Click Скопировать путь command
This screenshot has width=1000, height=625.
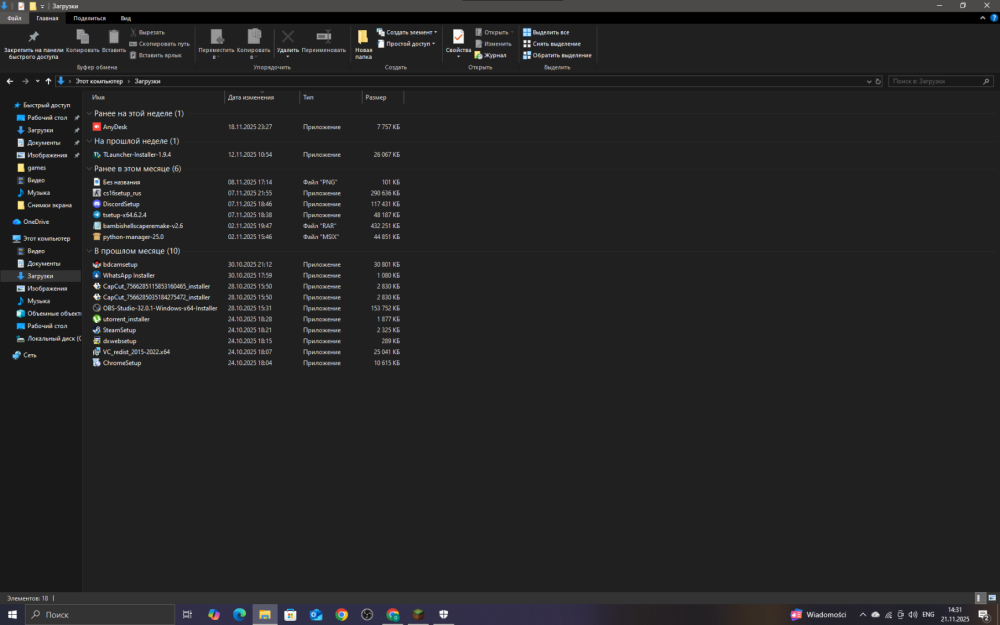159,43
